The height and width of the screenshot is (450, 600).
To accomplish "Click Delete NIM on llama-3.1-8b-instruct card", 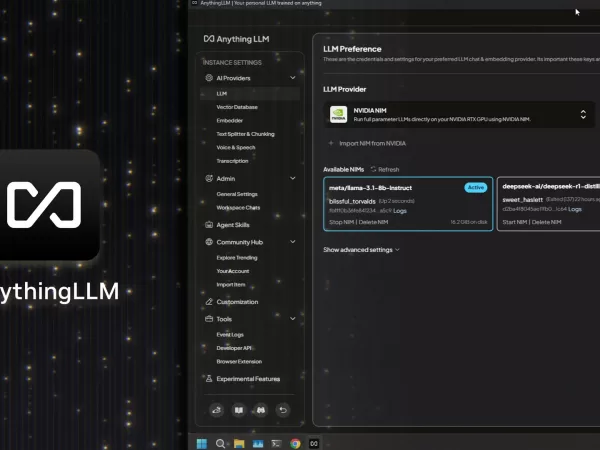I will pyautogui.click(x=373, y=222).
